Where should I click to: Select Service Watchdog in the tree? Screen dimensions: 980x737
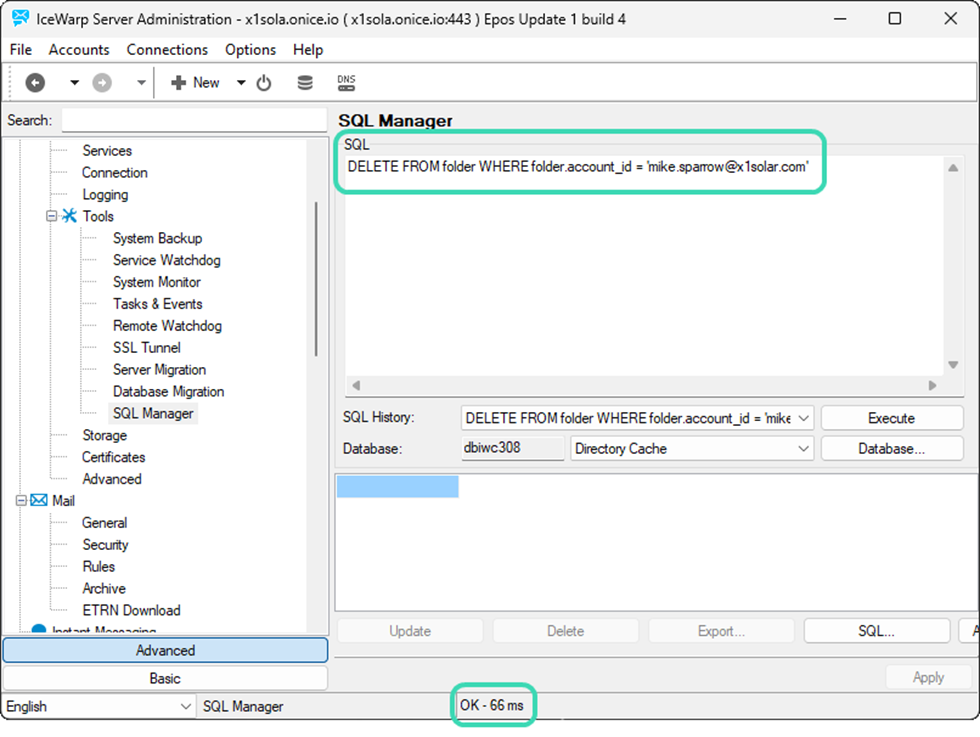(167, 260)
